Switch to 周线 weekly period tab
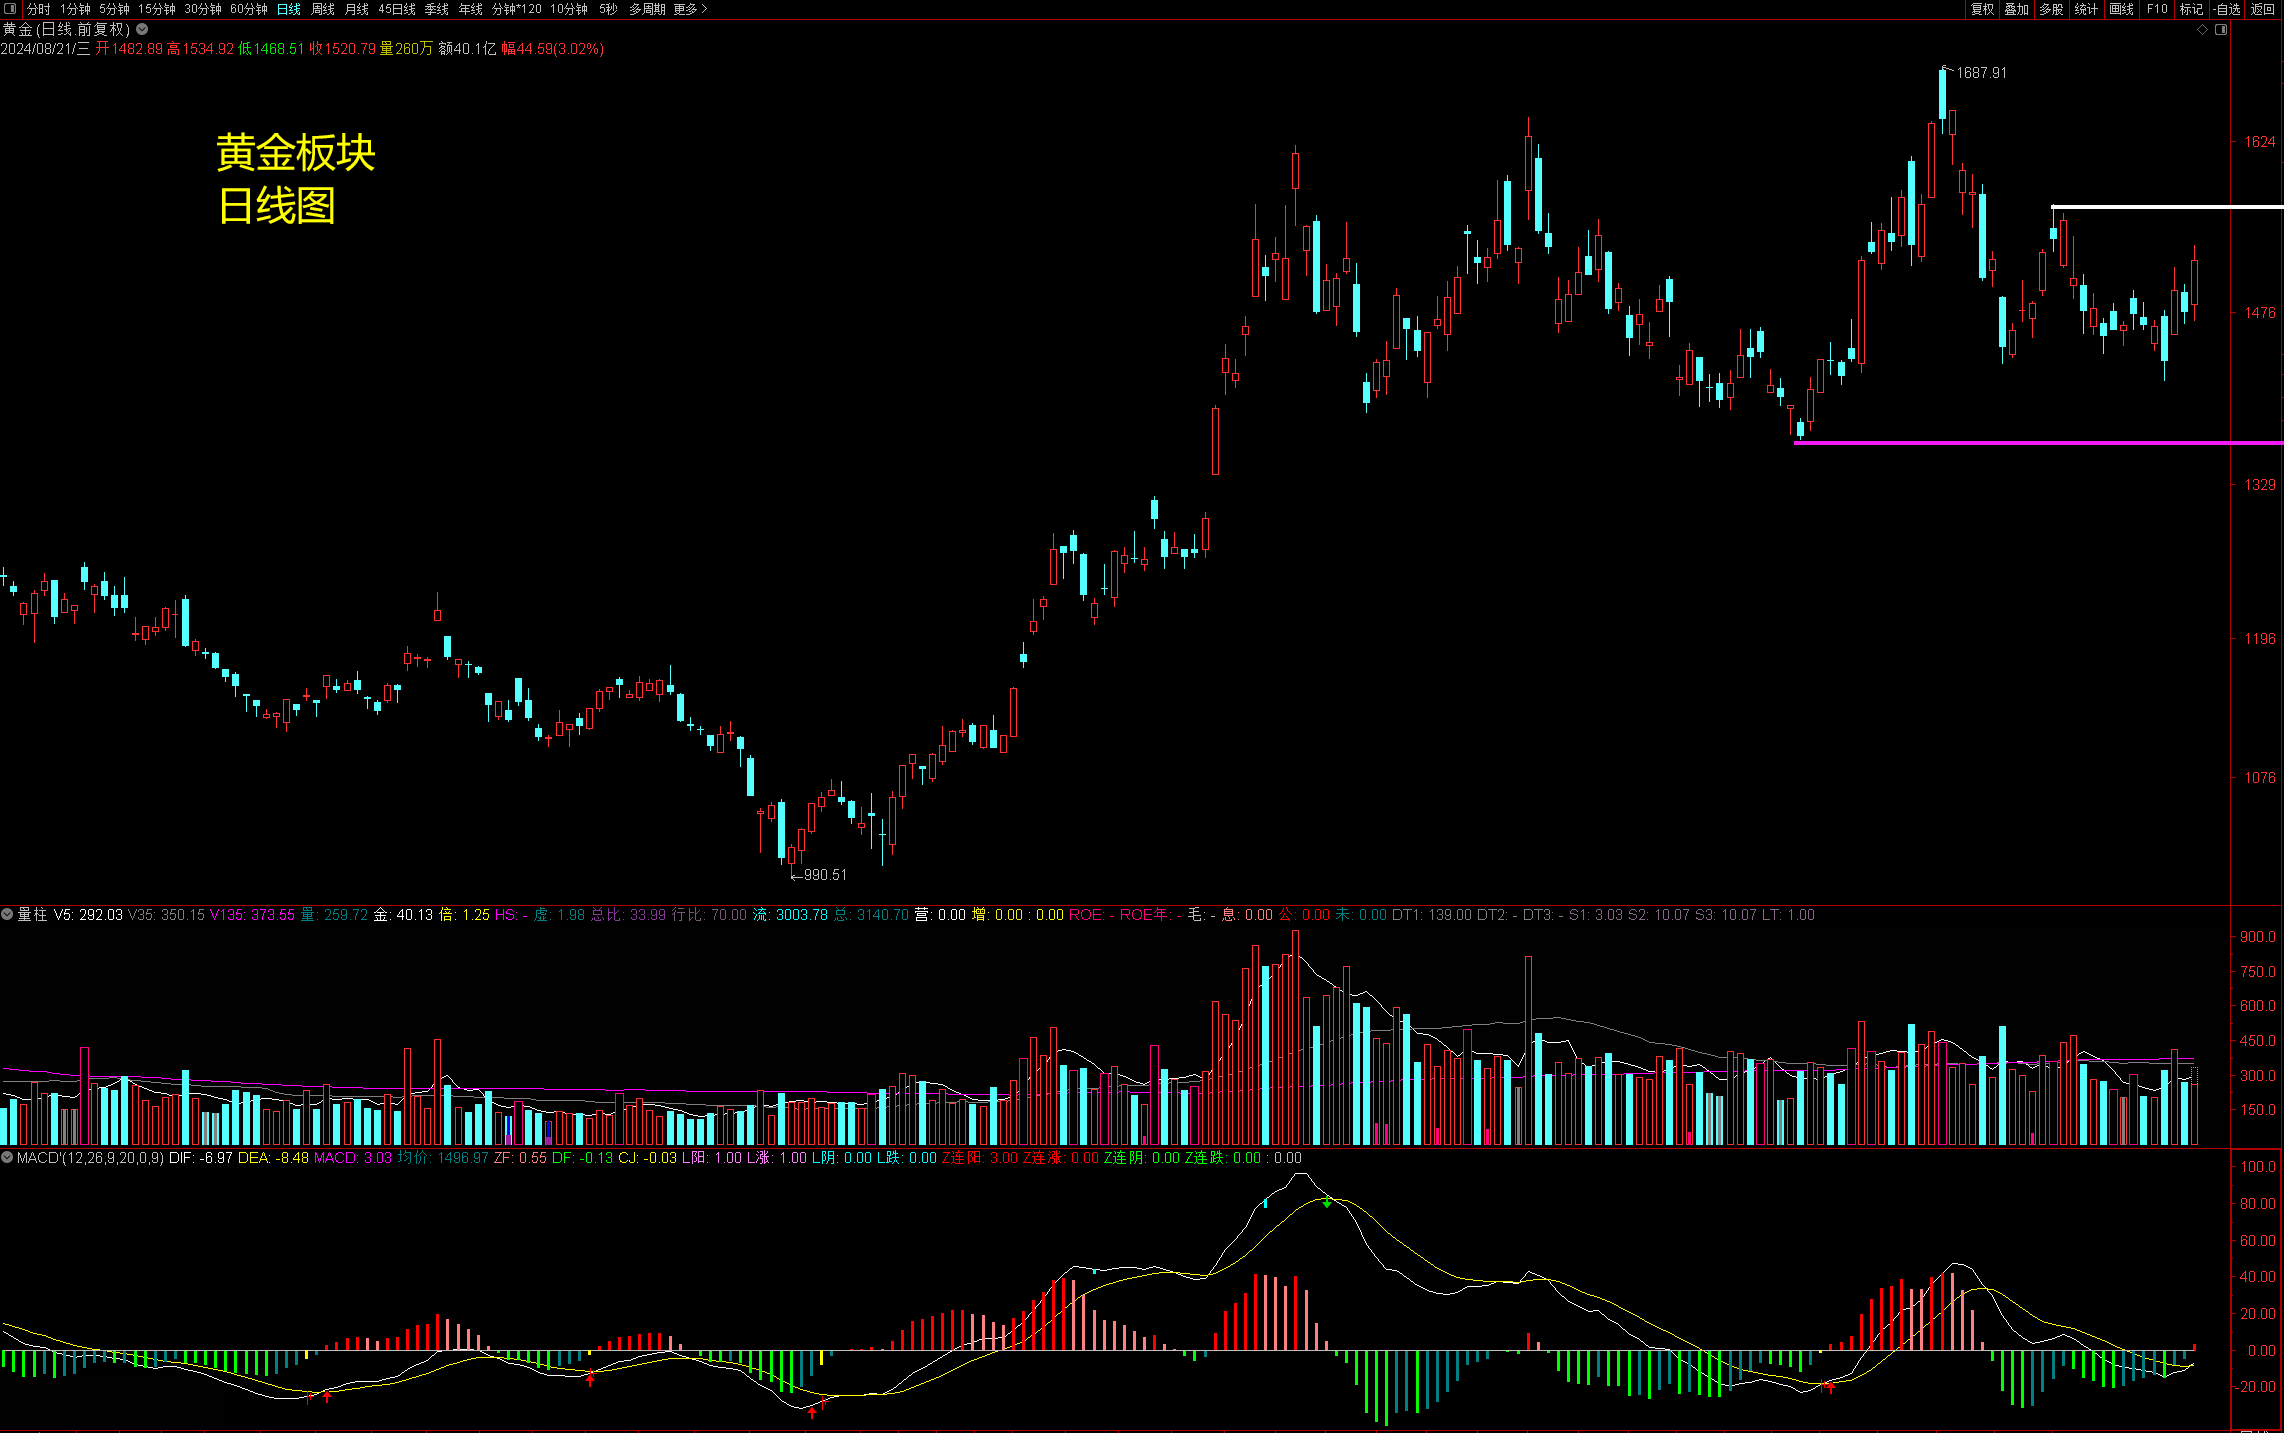2284x1433 pixels. pos(323,9)
